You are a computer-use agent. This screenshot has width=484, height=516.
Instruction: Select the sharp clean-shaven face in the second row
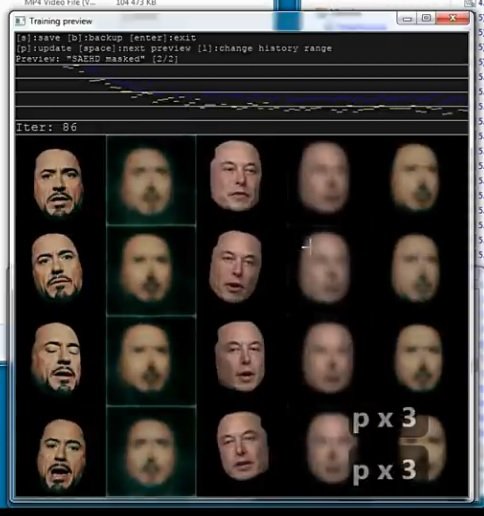(x=235, y=267)
